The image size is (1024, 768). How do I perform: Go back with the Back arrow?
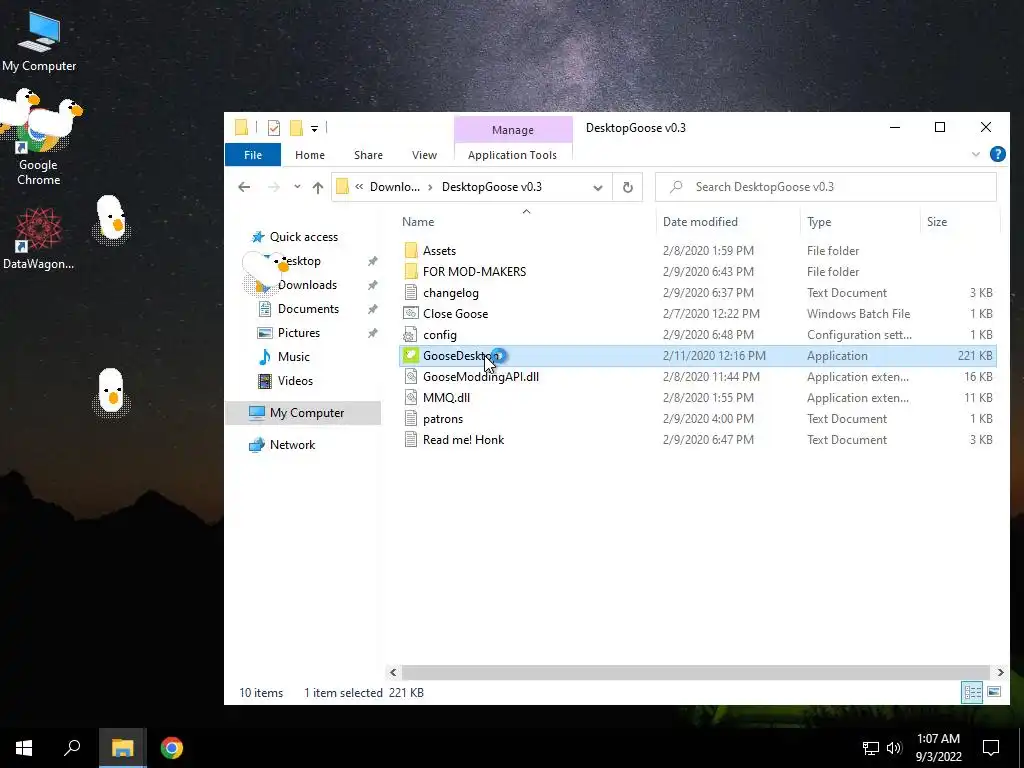coord(244,187)
